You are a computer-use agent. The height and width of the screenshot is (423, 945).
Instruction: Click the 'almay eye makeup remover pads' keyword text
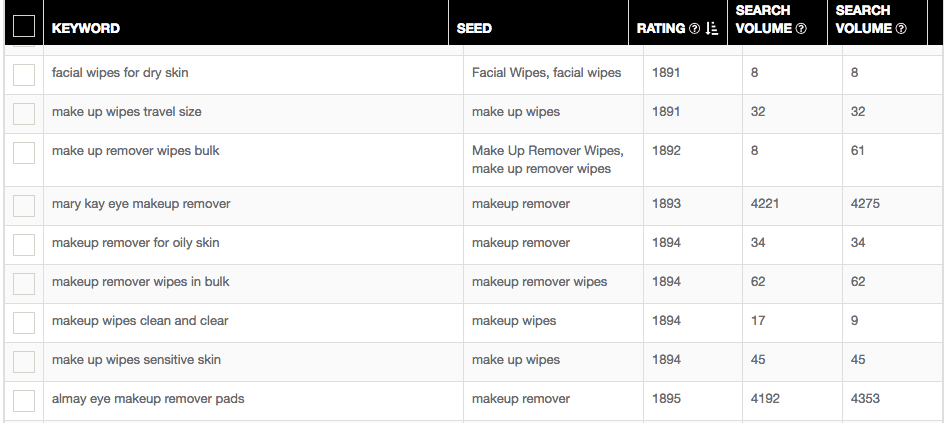click(148, 399)
